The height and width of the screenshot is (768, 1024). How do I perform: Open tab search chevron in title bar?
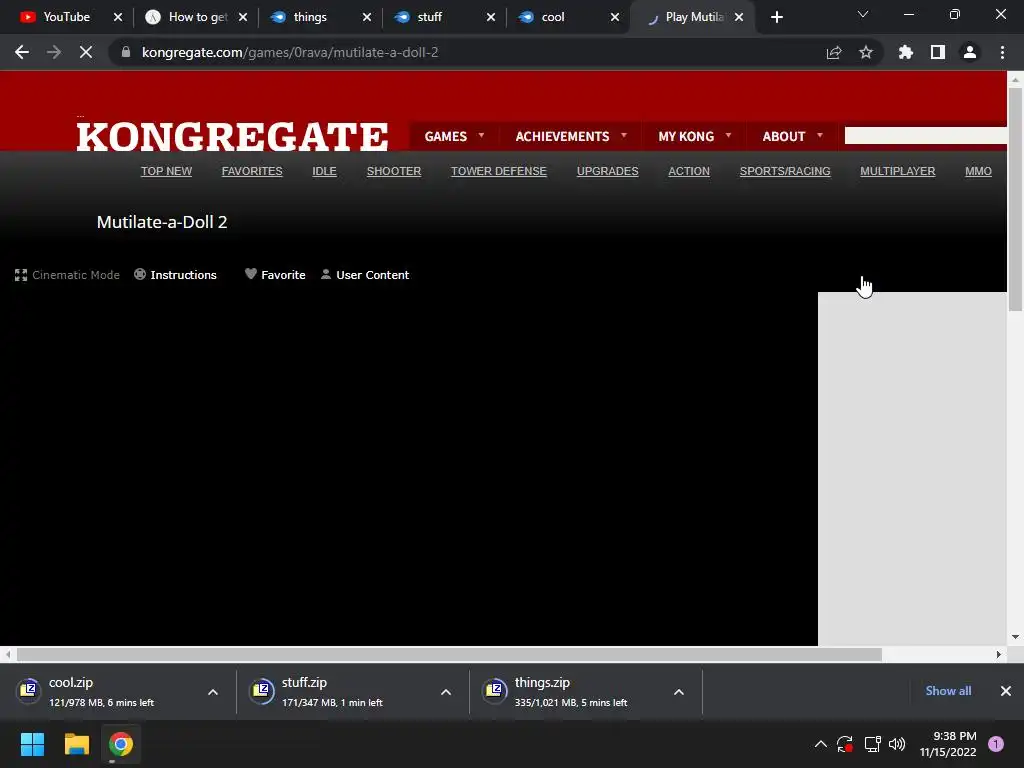863,14
